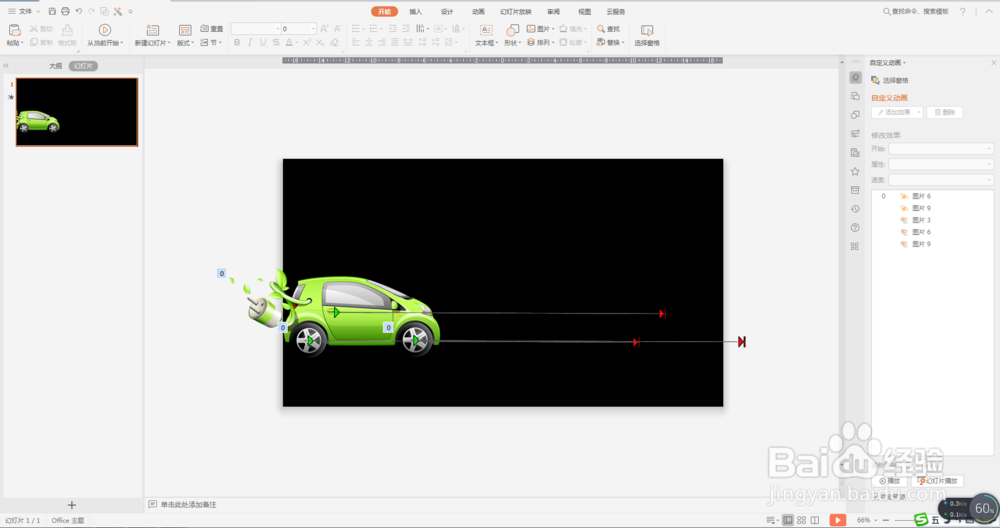
Task: Click the properties sliders icon in sidebar
Action: point(855,134)
